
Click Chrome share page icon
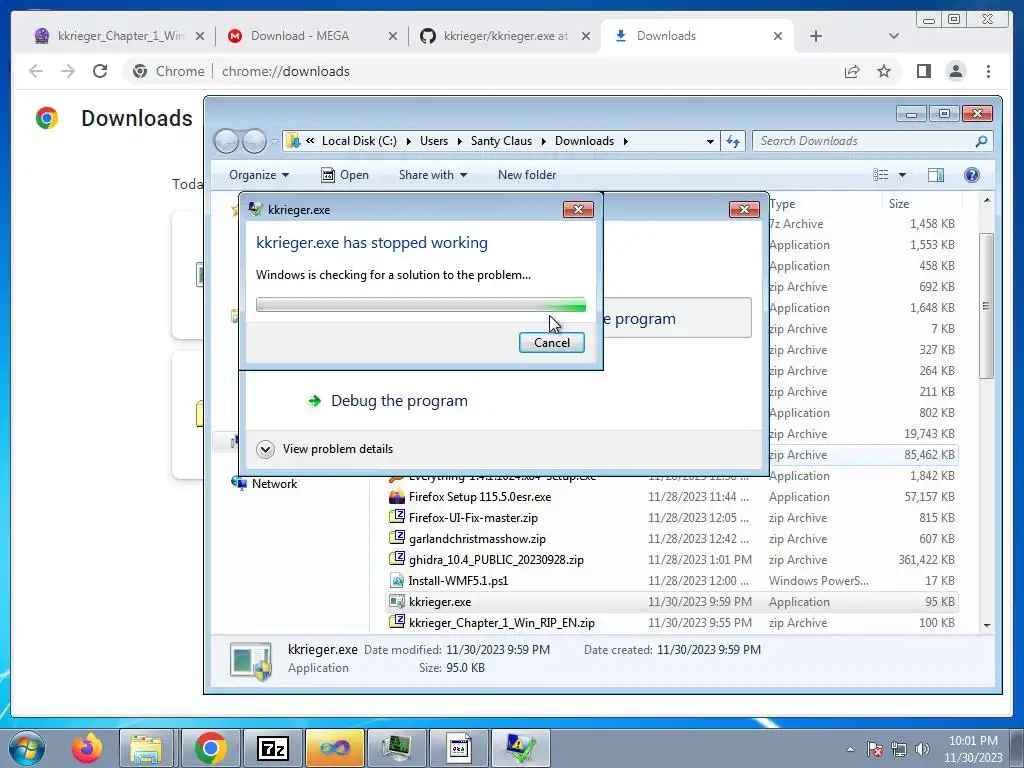point(852,71)
